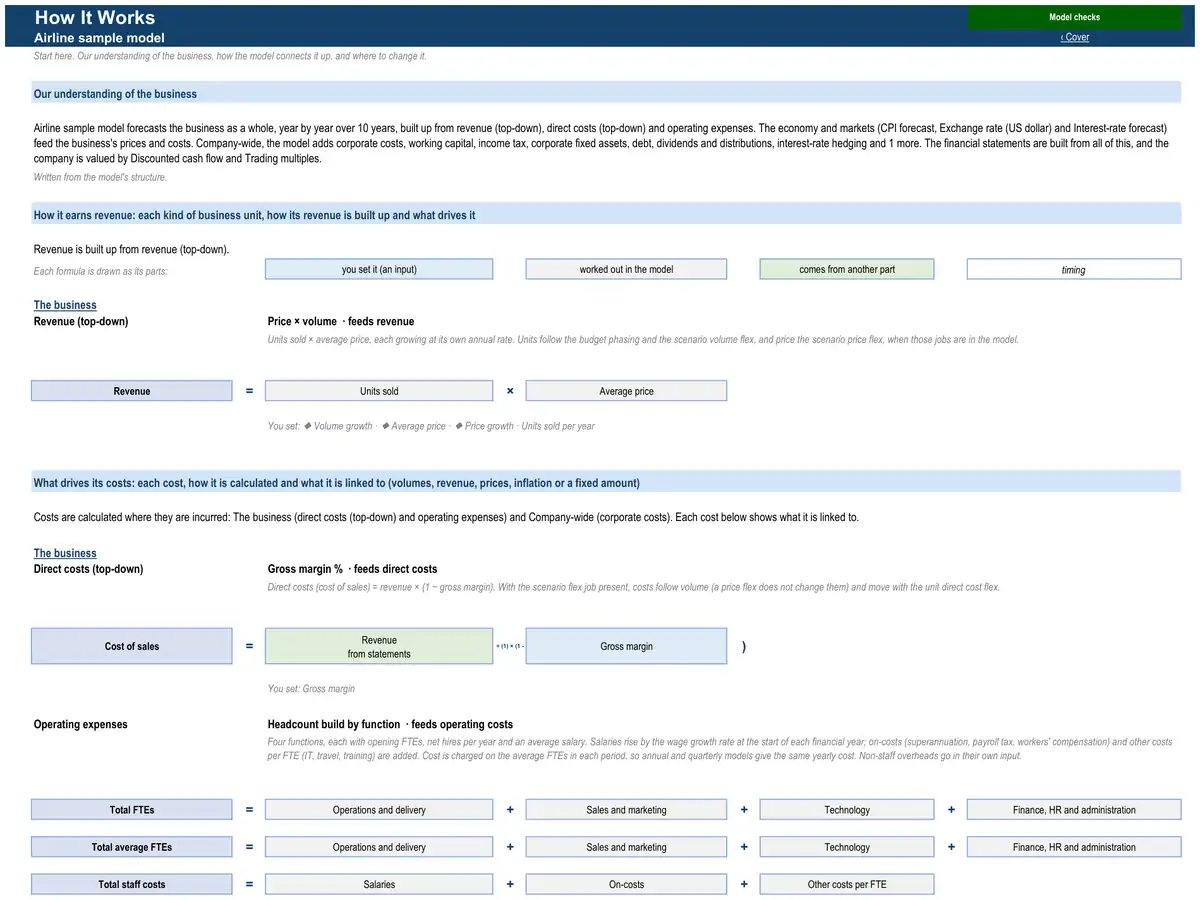Click the 'Costs are calculated where they are incurred' sentence
Viewport: 1200px width, 900px height.
(x=446, y=517)
